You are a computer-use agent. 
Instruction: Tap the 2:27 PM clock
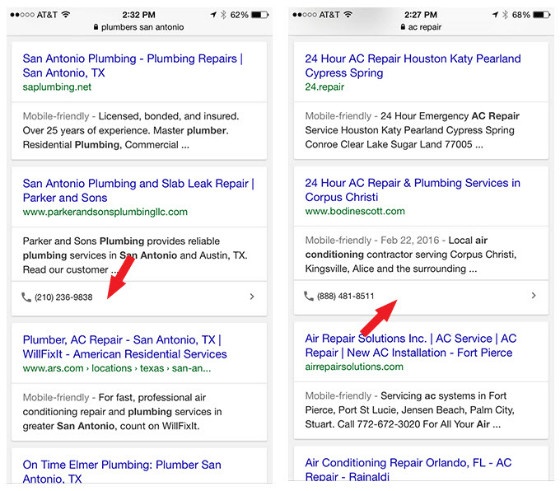coord(421,15)
